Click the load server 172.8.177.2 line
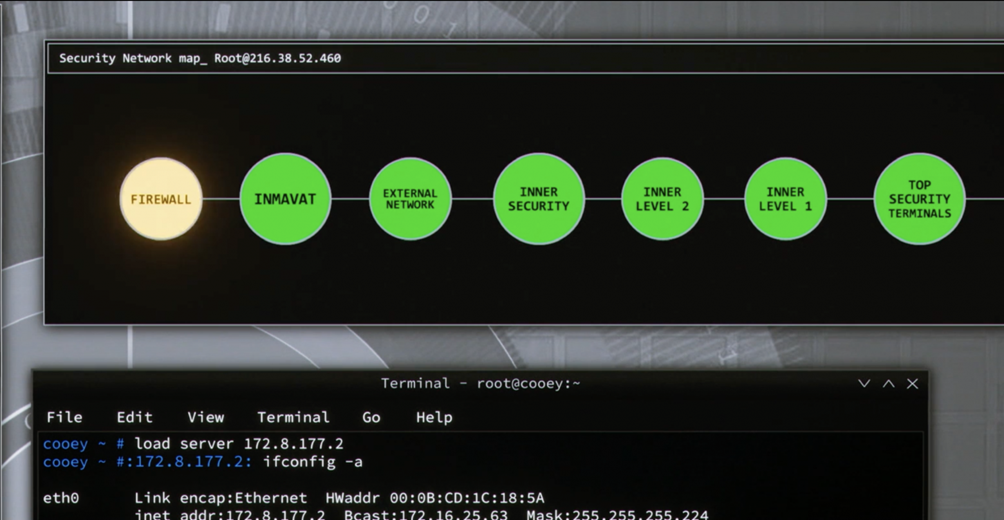The image size is (1004, 520). 239,443
